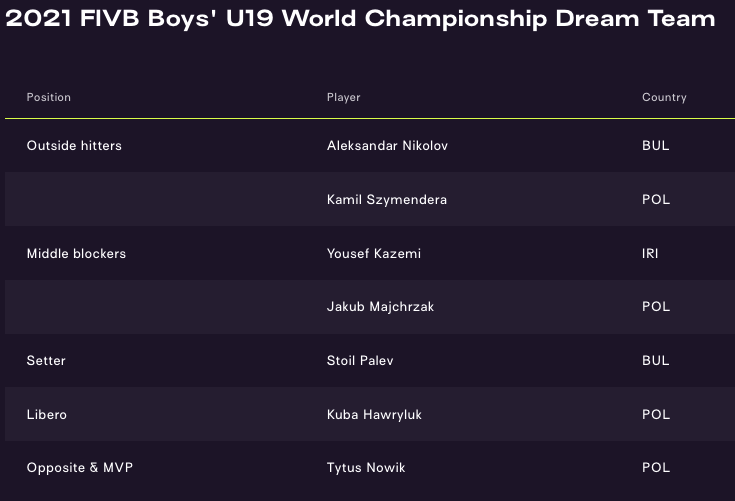Click the Player column header
This screenshot has height=501, width=735.
tap(343, 97)
